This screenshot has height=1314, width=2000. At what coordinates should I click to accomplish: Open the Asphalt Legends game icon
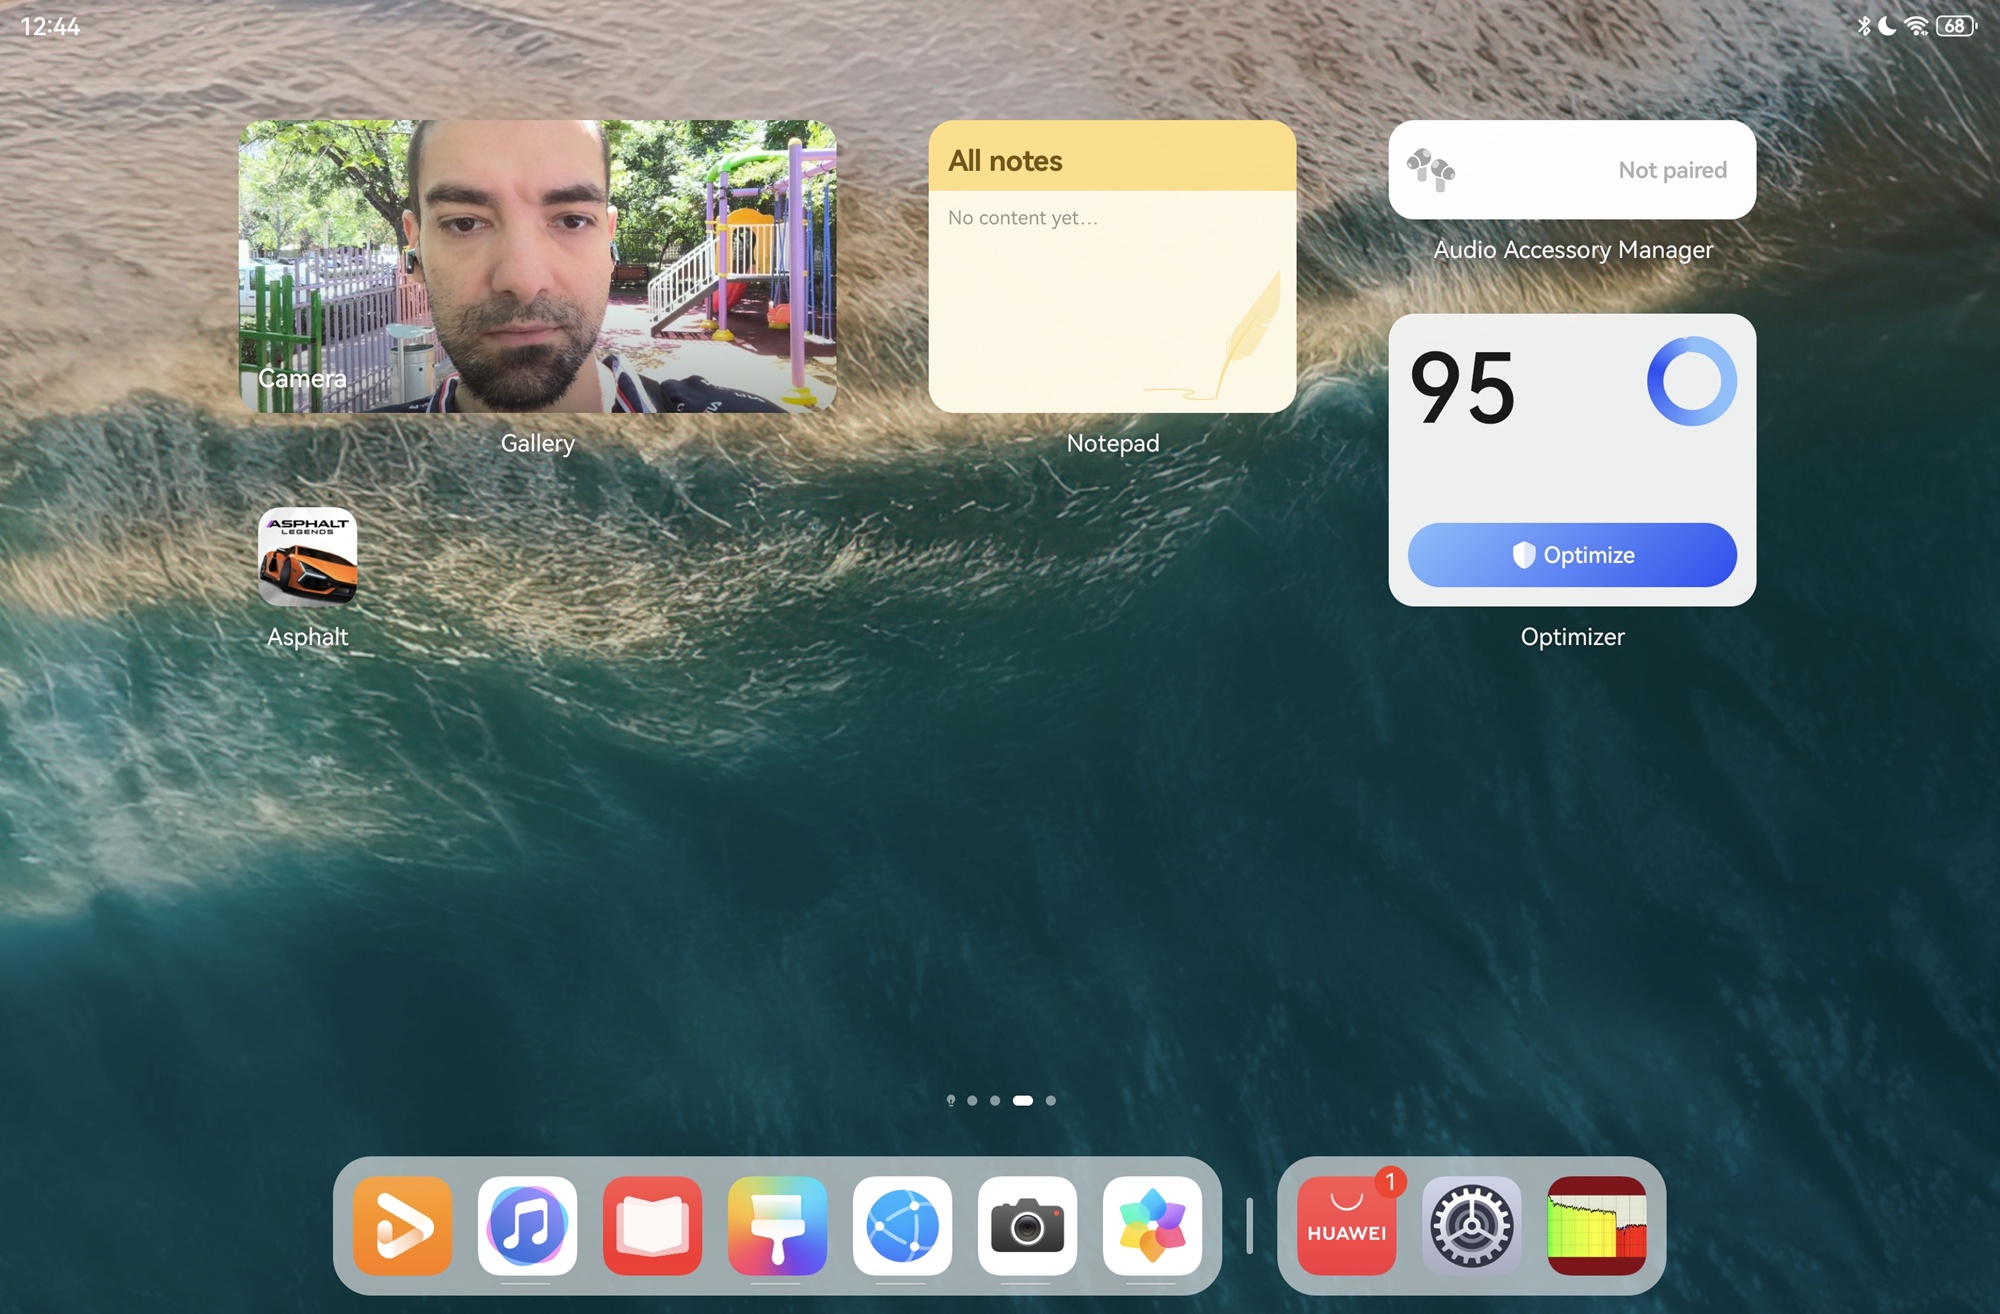(307, 557)
